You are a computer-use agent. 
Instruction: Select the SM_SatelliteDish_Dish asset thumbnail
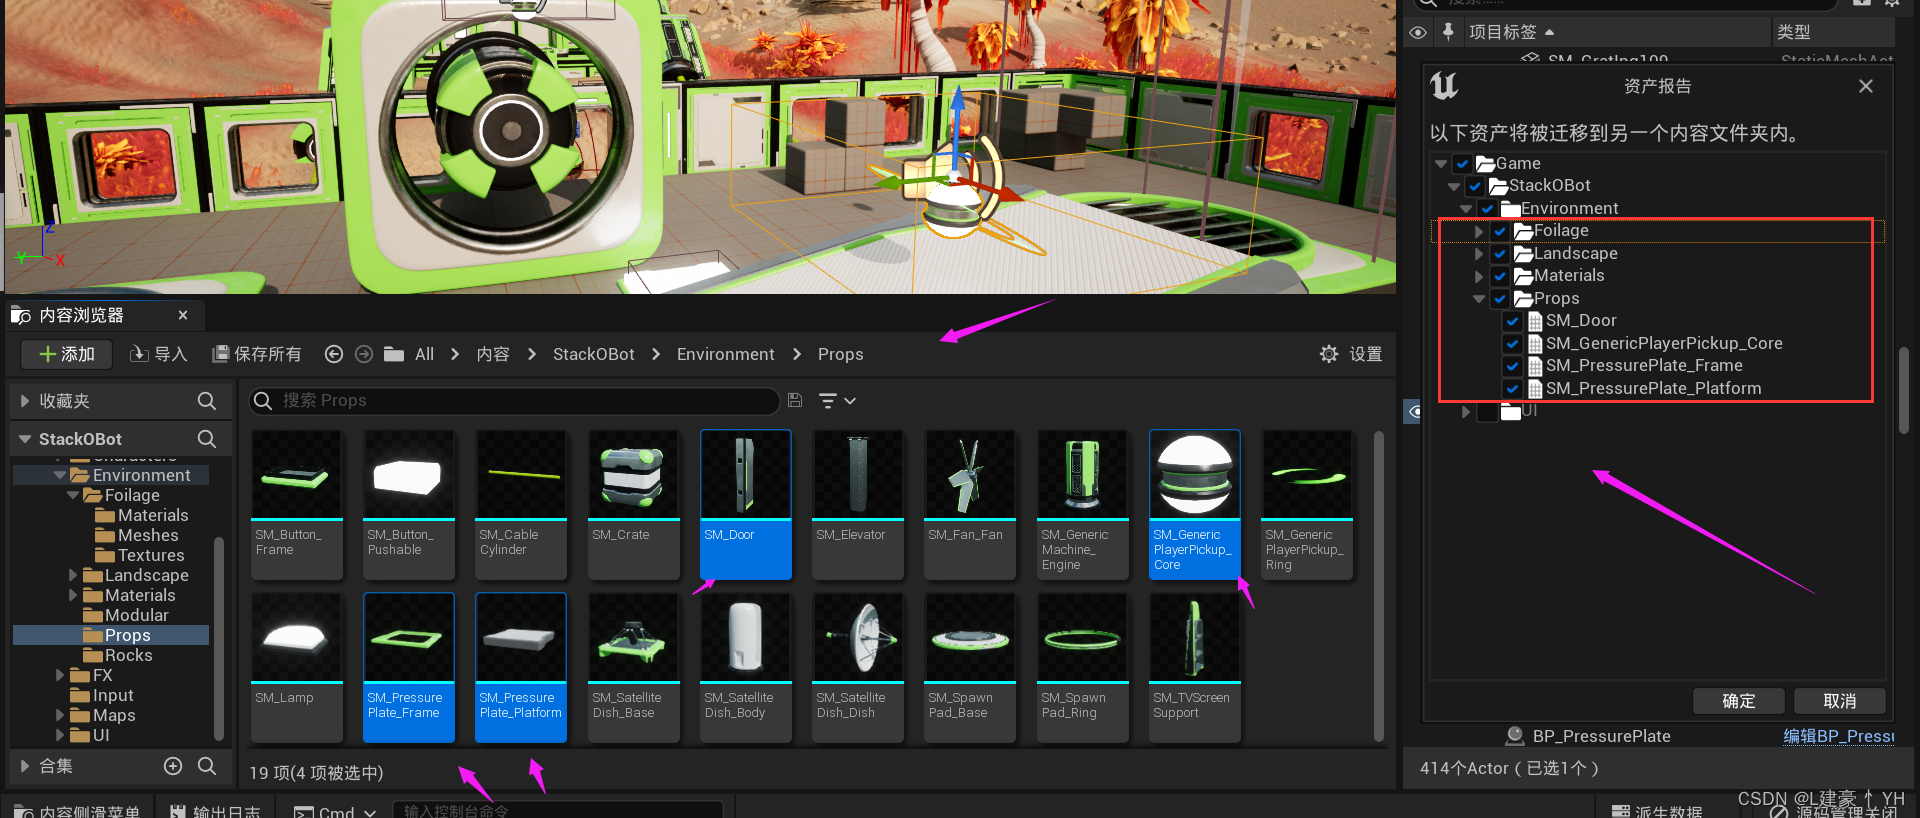pyautogui.click(x=857, y=668)
